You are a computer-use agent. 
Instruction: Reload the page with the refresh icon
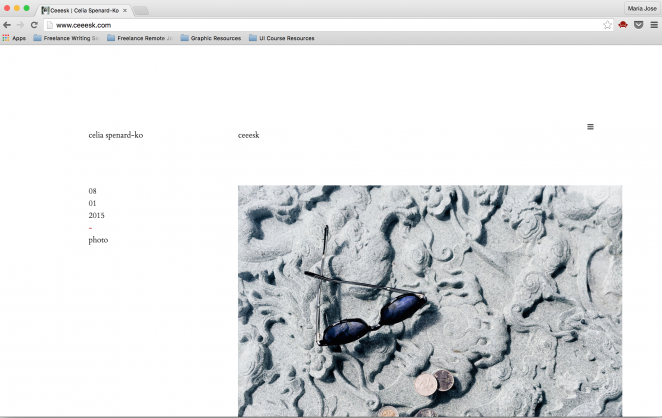(x=34, y=25)
